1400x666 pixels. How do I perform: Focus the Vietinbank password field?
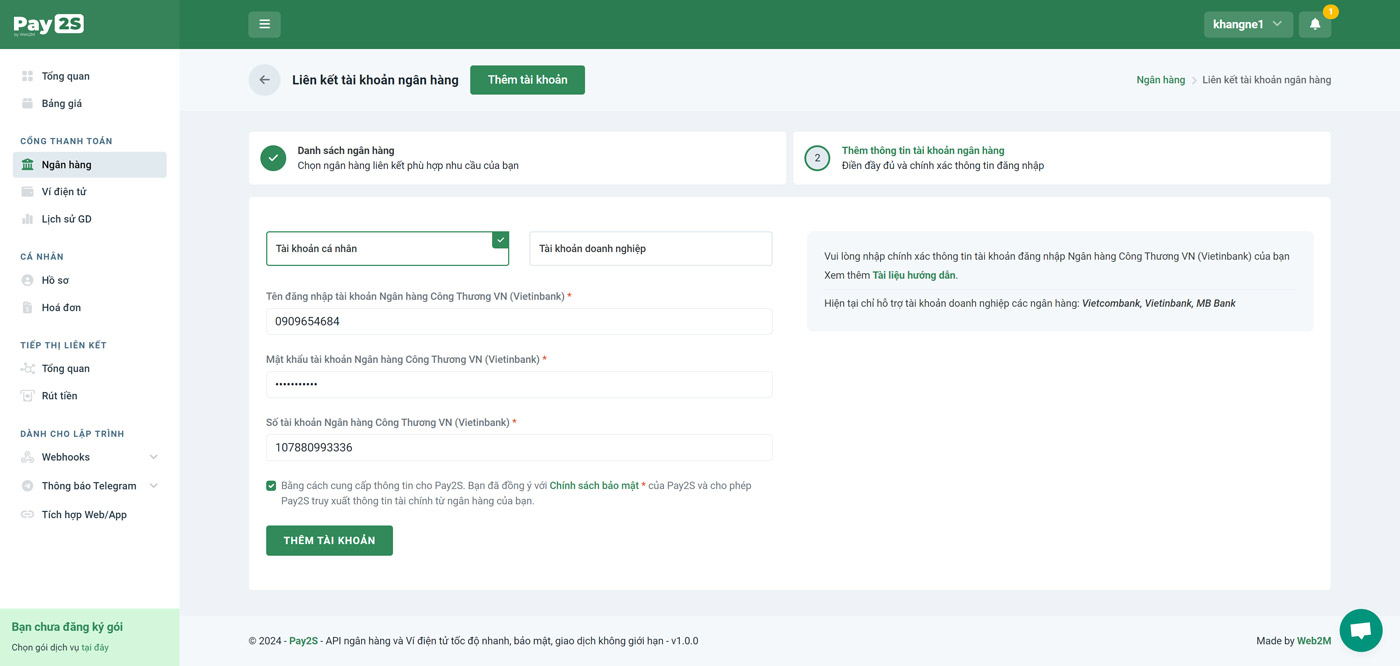519,384
